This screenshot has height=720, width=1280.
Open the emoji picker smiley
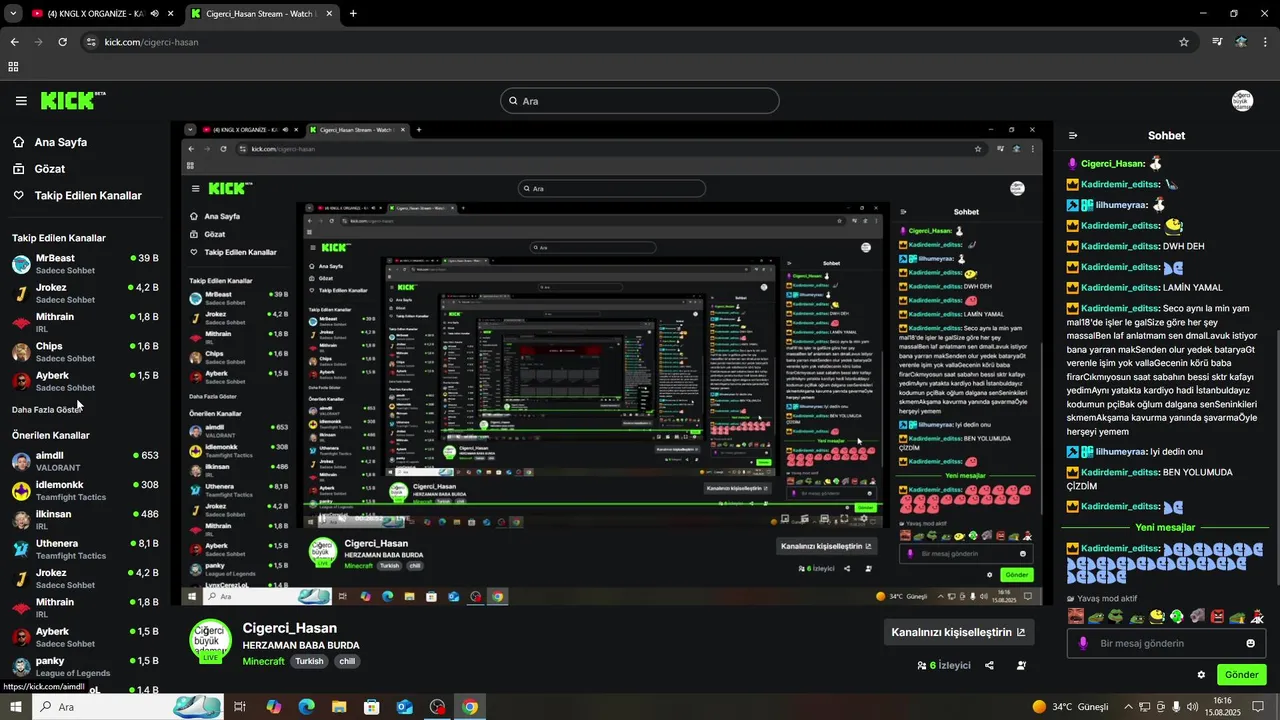pyautogui.click(x=1250, y=643)
